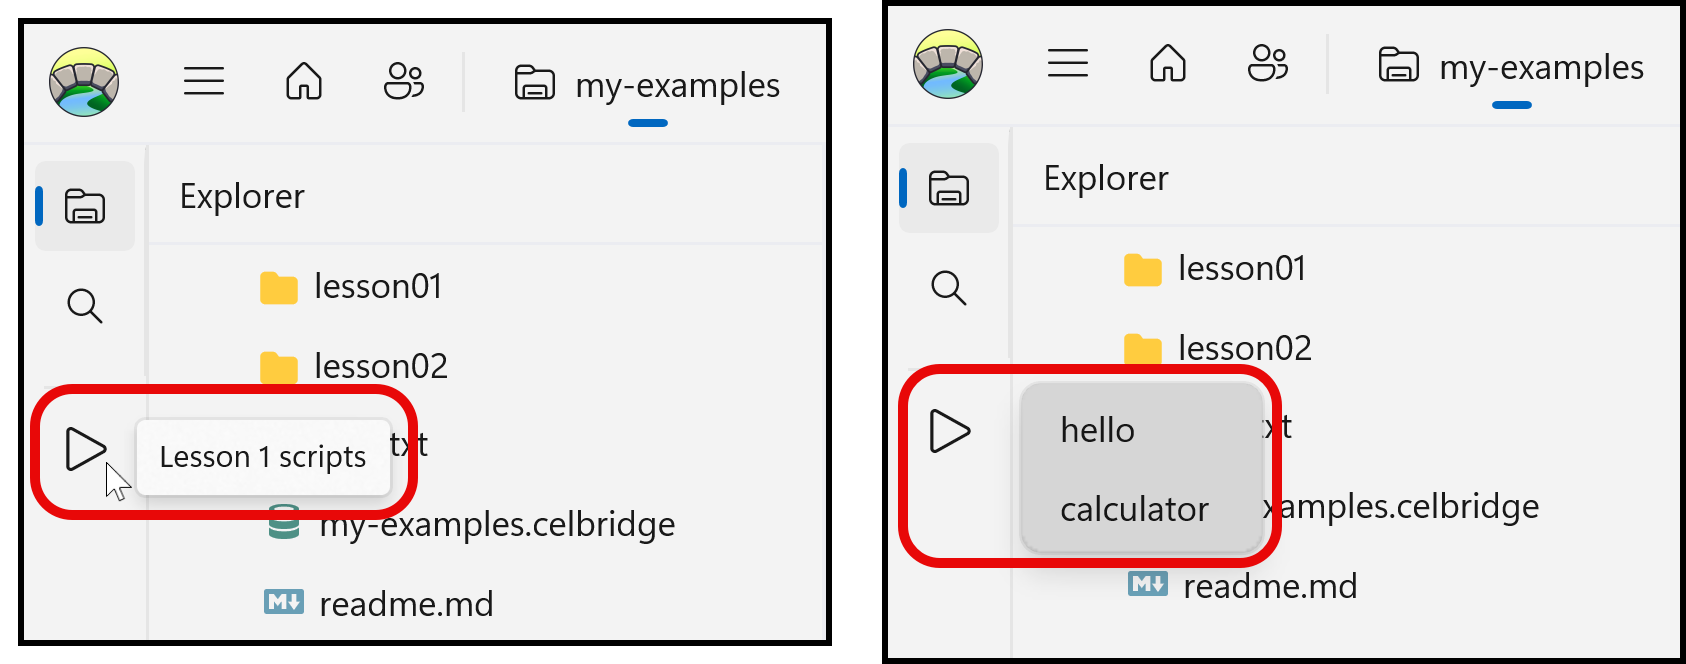Expand the lesson01 folder in right screenshot
Screen dimensions: 1686x664
[x=1241, y=269]
